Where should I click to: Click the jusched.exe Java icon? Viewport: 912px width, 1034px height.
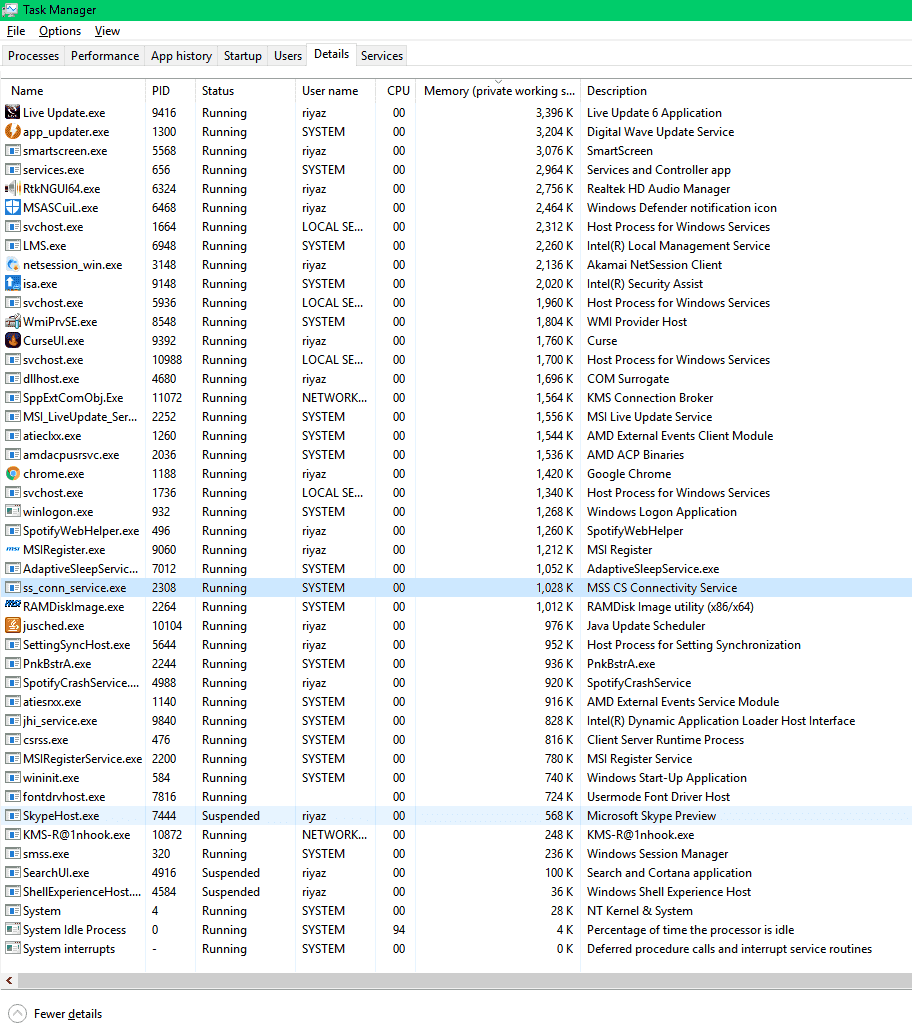point(13,625)
